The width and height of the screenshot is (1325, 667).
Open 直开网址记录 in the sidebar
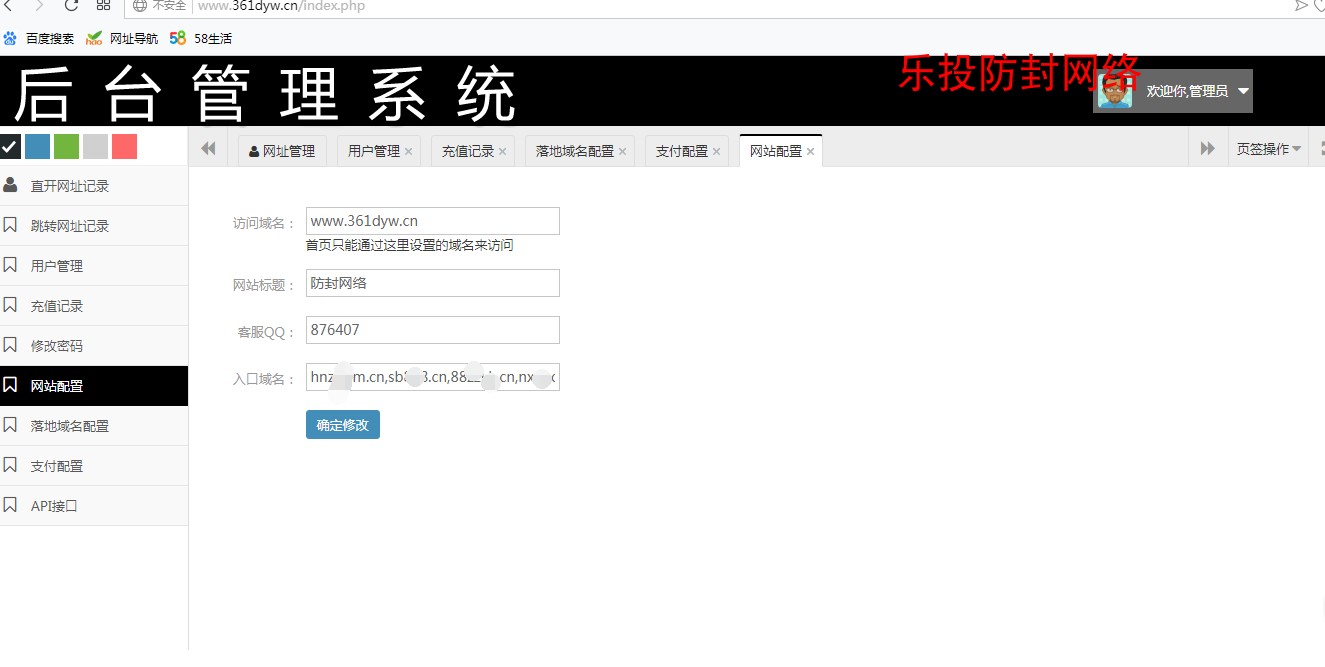70,186
